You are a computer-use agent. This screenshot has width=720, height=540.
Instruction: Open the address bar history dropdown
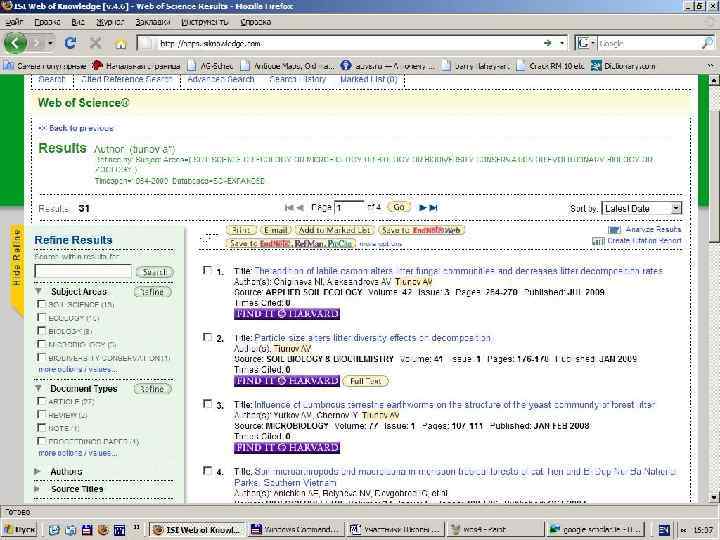click(x=562, y=43)
